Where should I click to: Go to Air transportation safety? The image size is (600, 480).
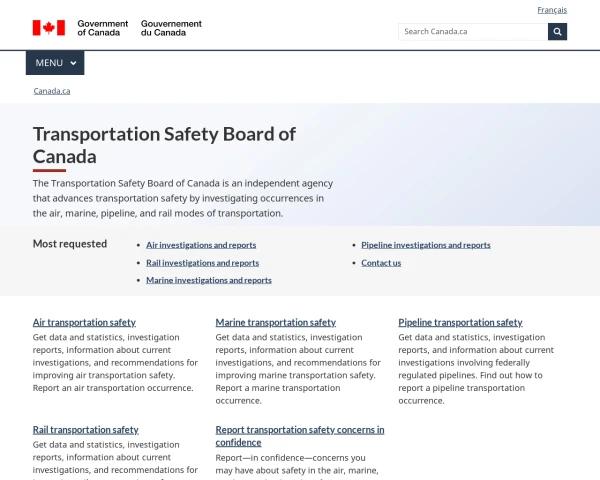(x=84, y=323)
